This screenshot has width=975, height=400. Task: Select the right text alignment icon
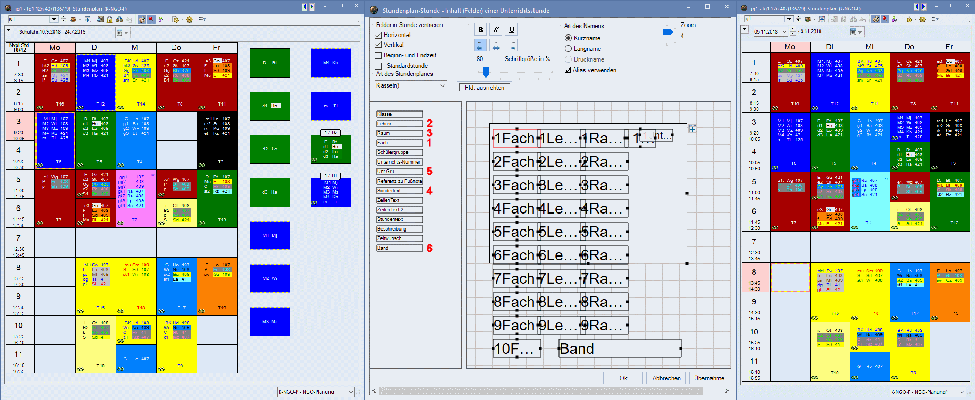point(513,45)
